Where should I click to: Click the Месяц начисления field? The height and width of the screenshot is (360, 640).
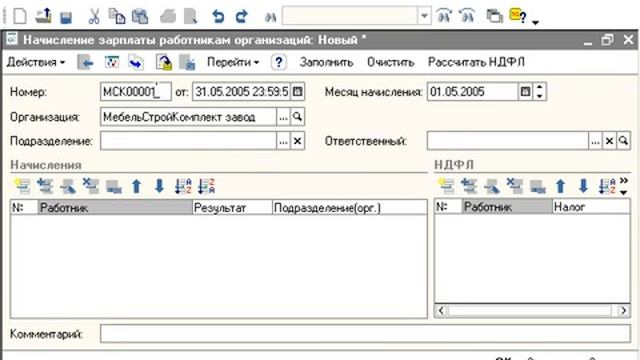(472, 91)
